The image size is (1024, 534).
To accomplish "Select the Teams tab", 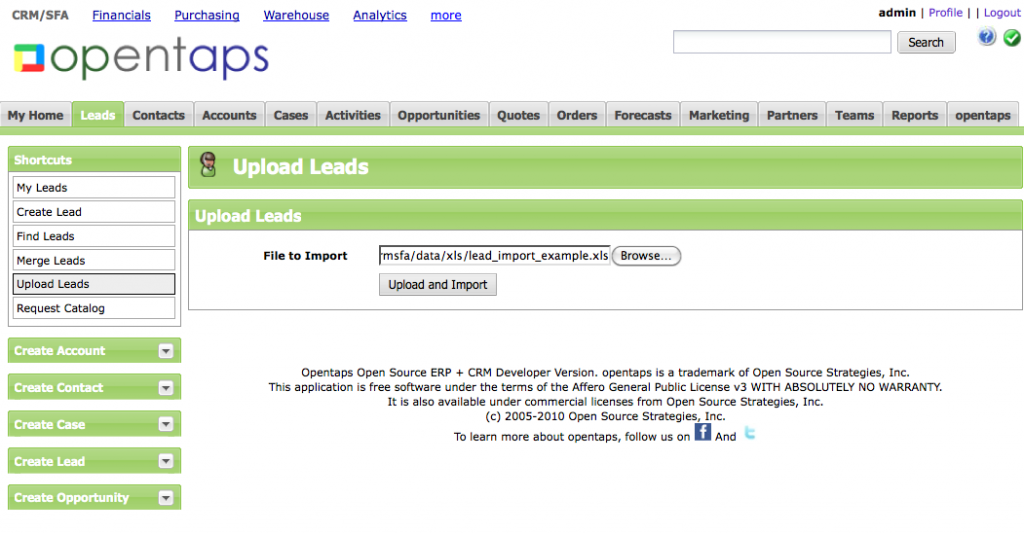I will pos(854,115).
